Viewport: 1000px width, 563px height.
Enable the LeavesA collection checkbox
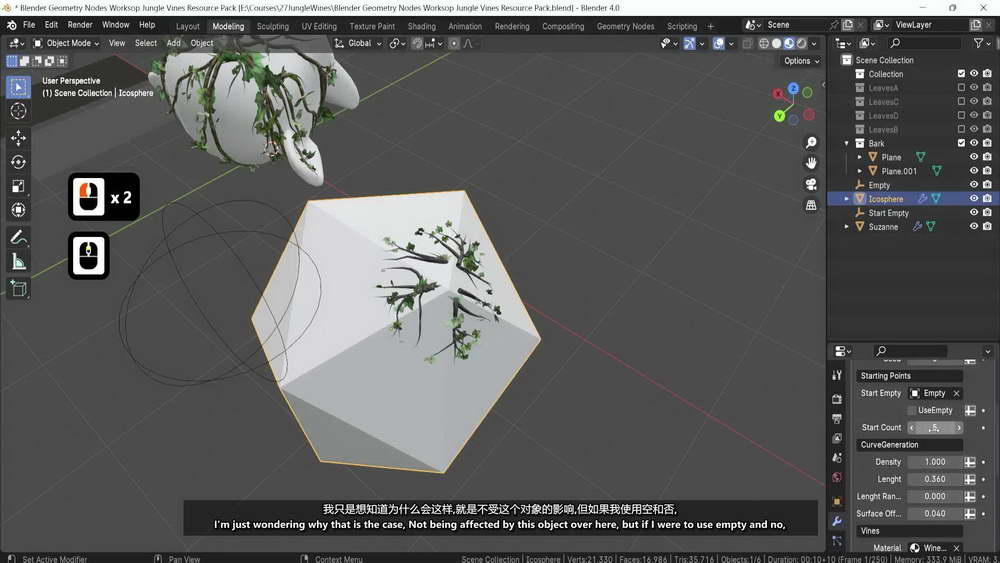click(x=961, y=88)
